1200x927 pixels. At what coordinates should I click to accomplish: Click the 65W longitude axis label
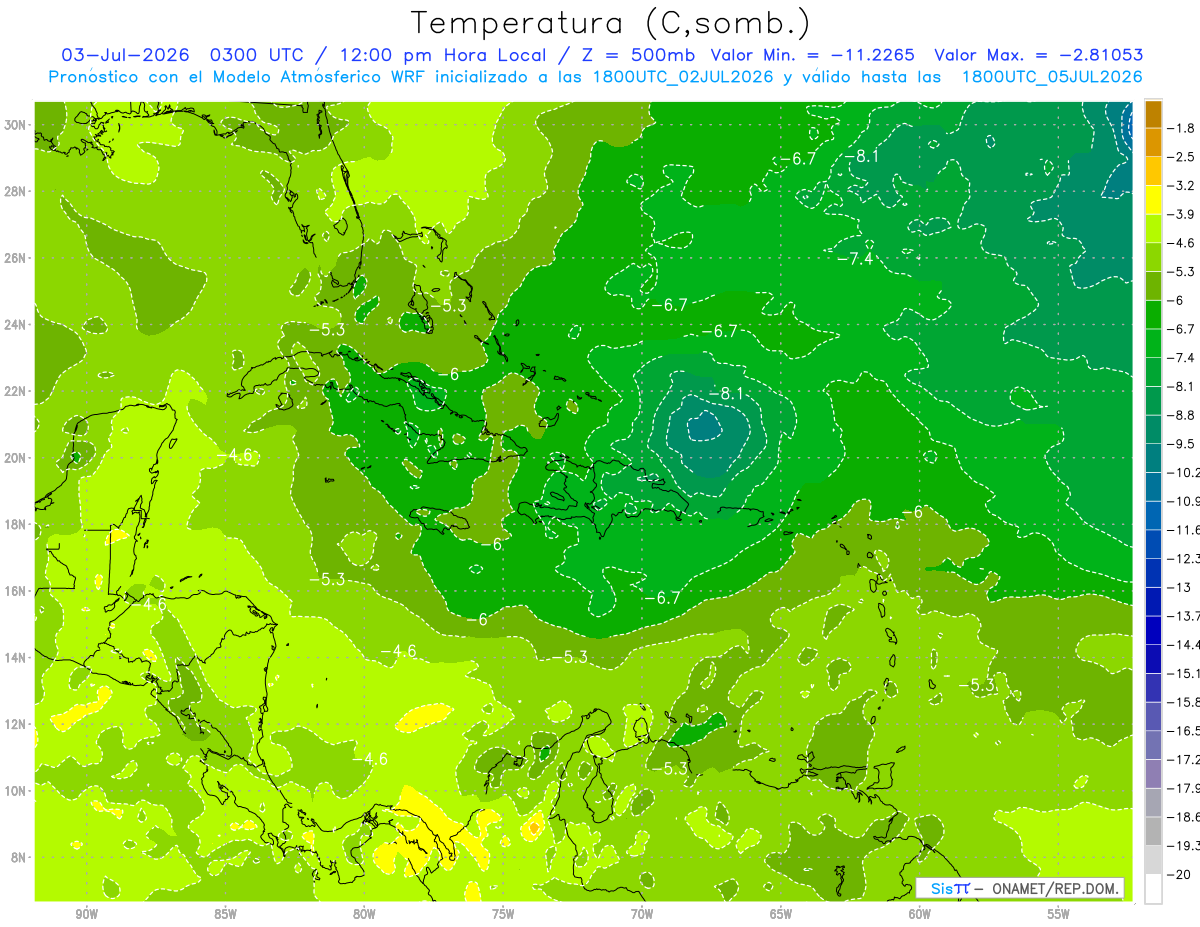pos(781,914)
